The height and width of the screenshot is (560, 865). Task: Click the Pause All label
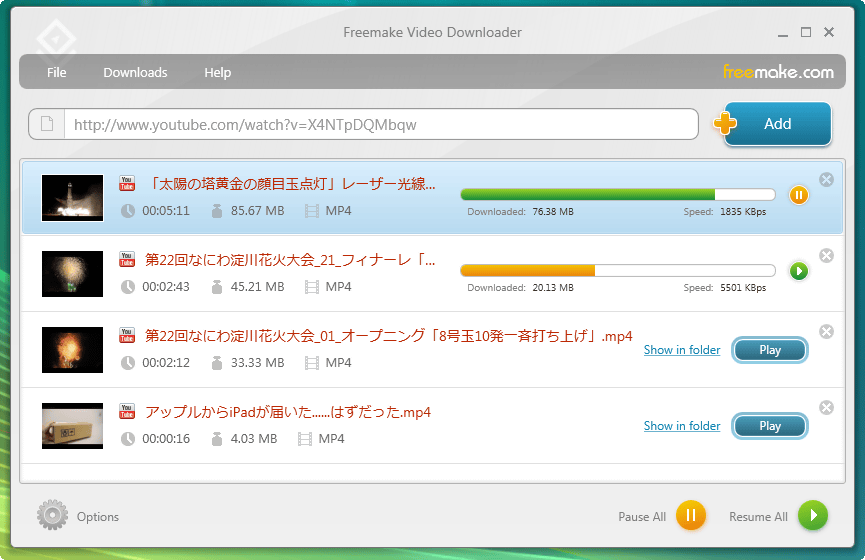pyautogui.click(x=642, y=517)
